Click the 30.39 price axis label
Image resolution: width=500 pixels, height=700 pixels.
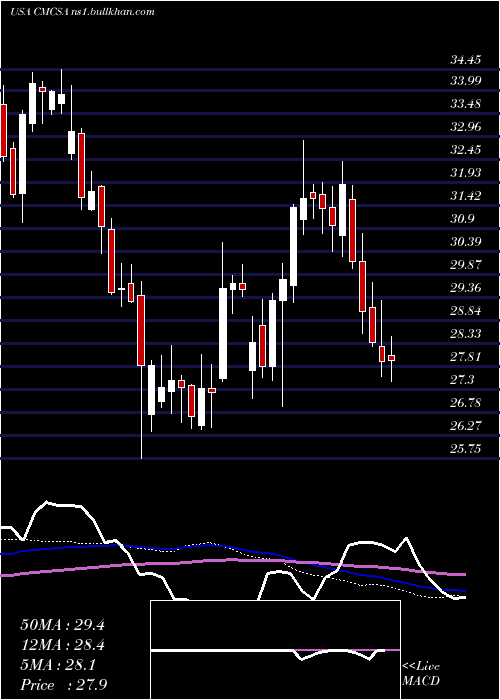click(x=466, y=242)
